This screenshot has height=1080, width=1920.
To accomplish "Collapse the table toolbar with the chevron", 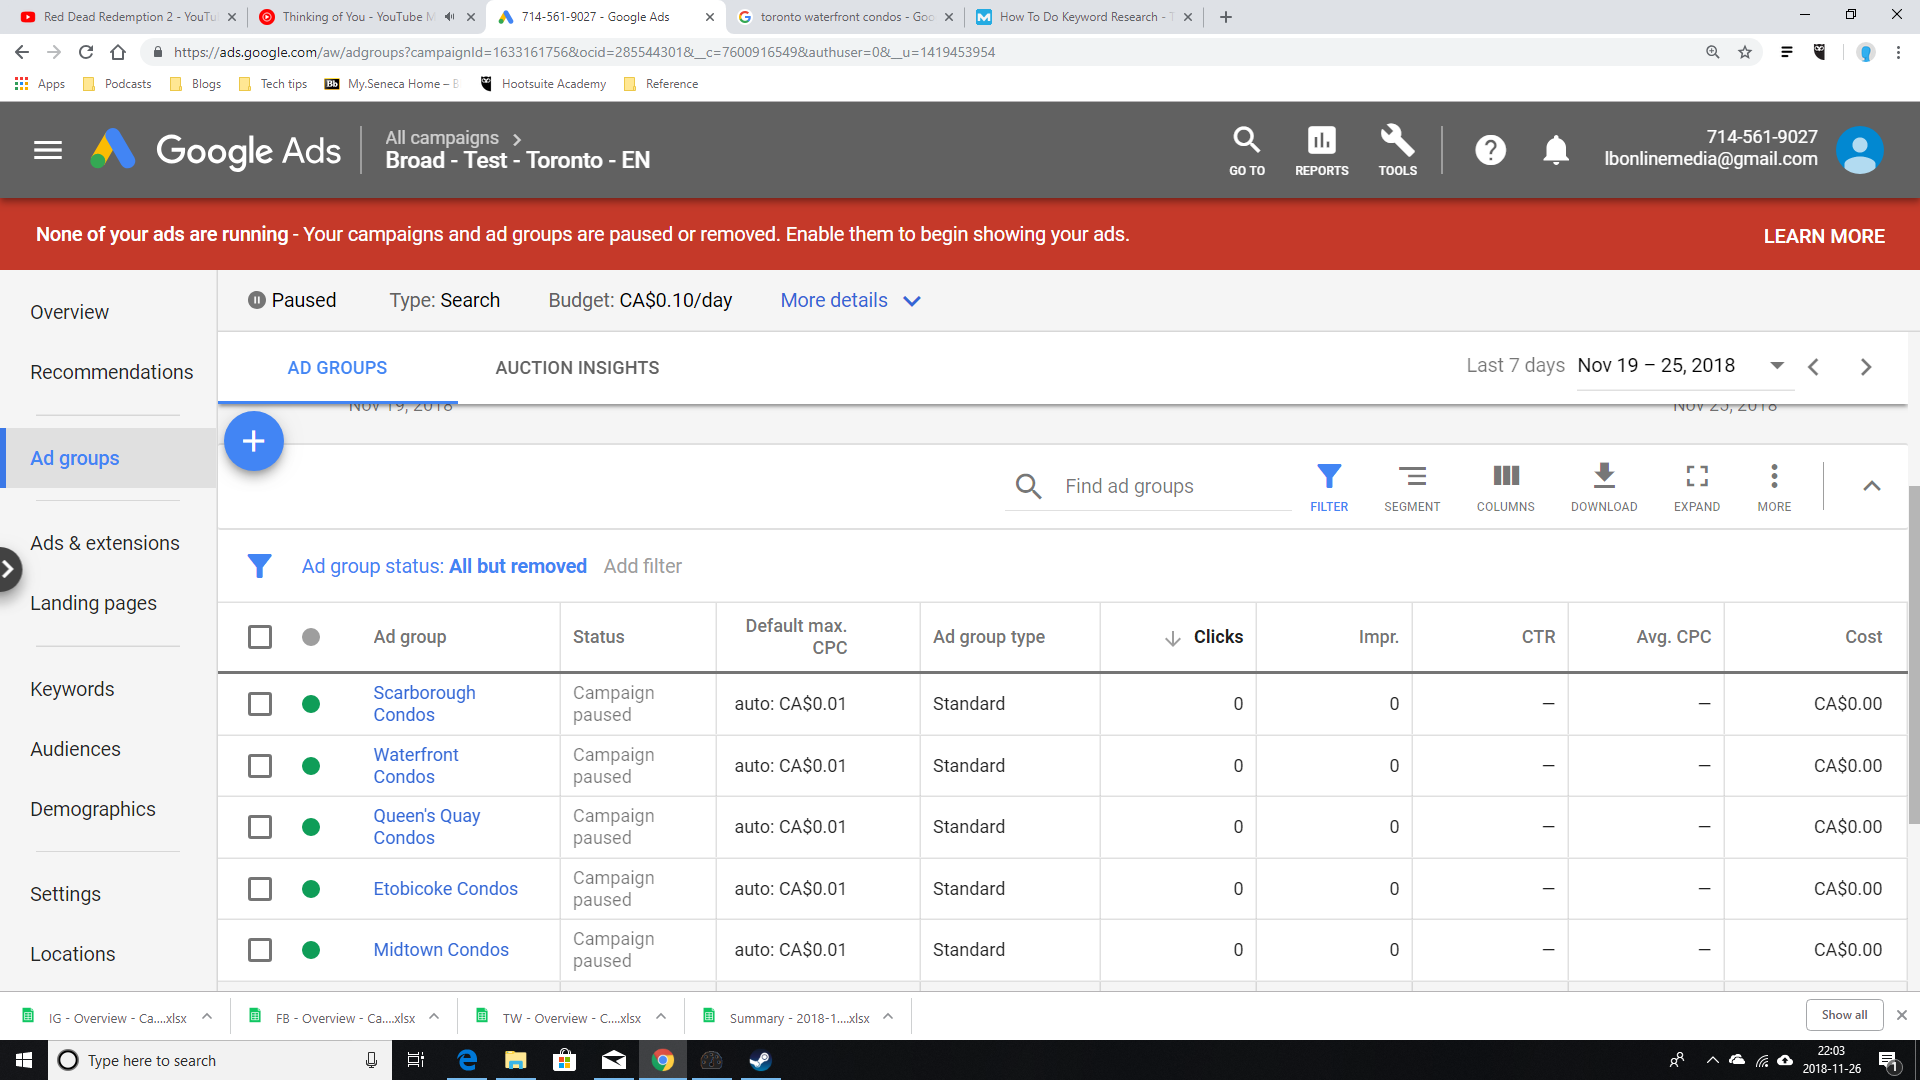I will click(x=1871, y=486).
